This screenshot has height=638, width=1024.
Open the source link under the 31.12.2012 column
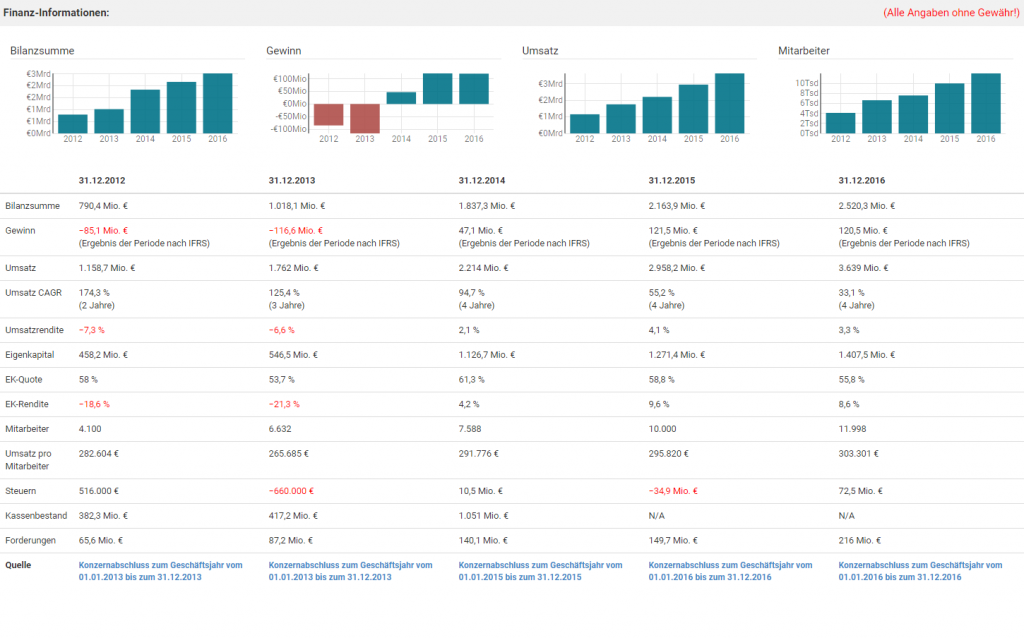click(160, 571)
